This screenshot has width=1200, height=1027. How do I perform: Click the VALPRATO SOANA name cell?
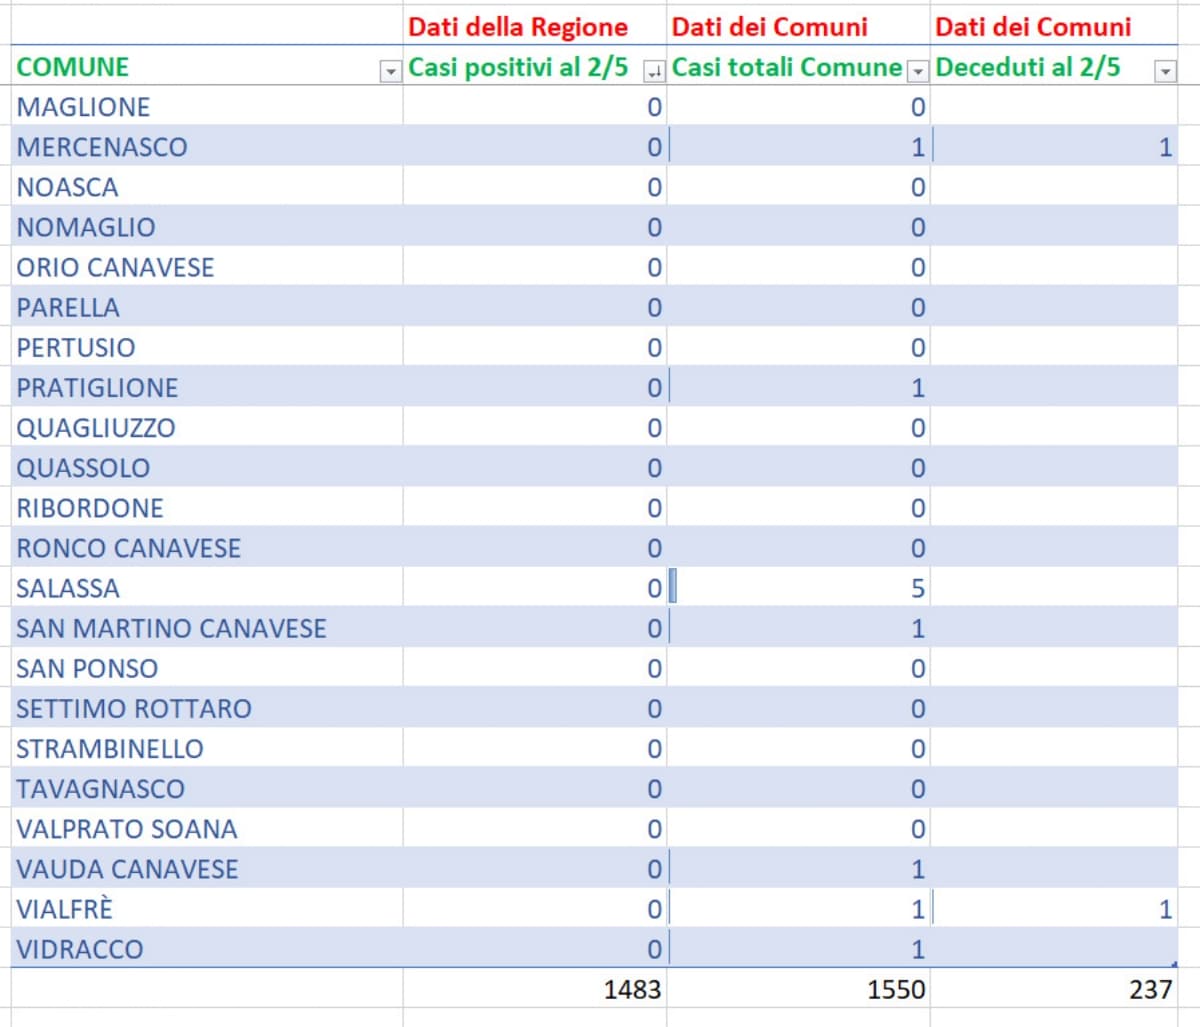[x=127, y=829]
